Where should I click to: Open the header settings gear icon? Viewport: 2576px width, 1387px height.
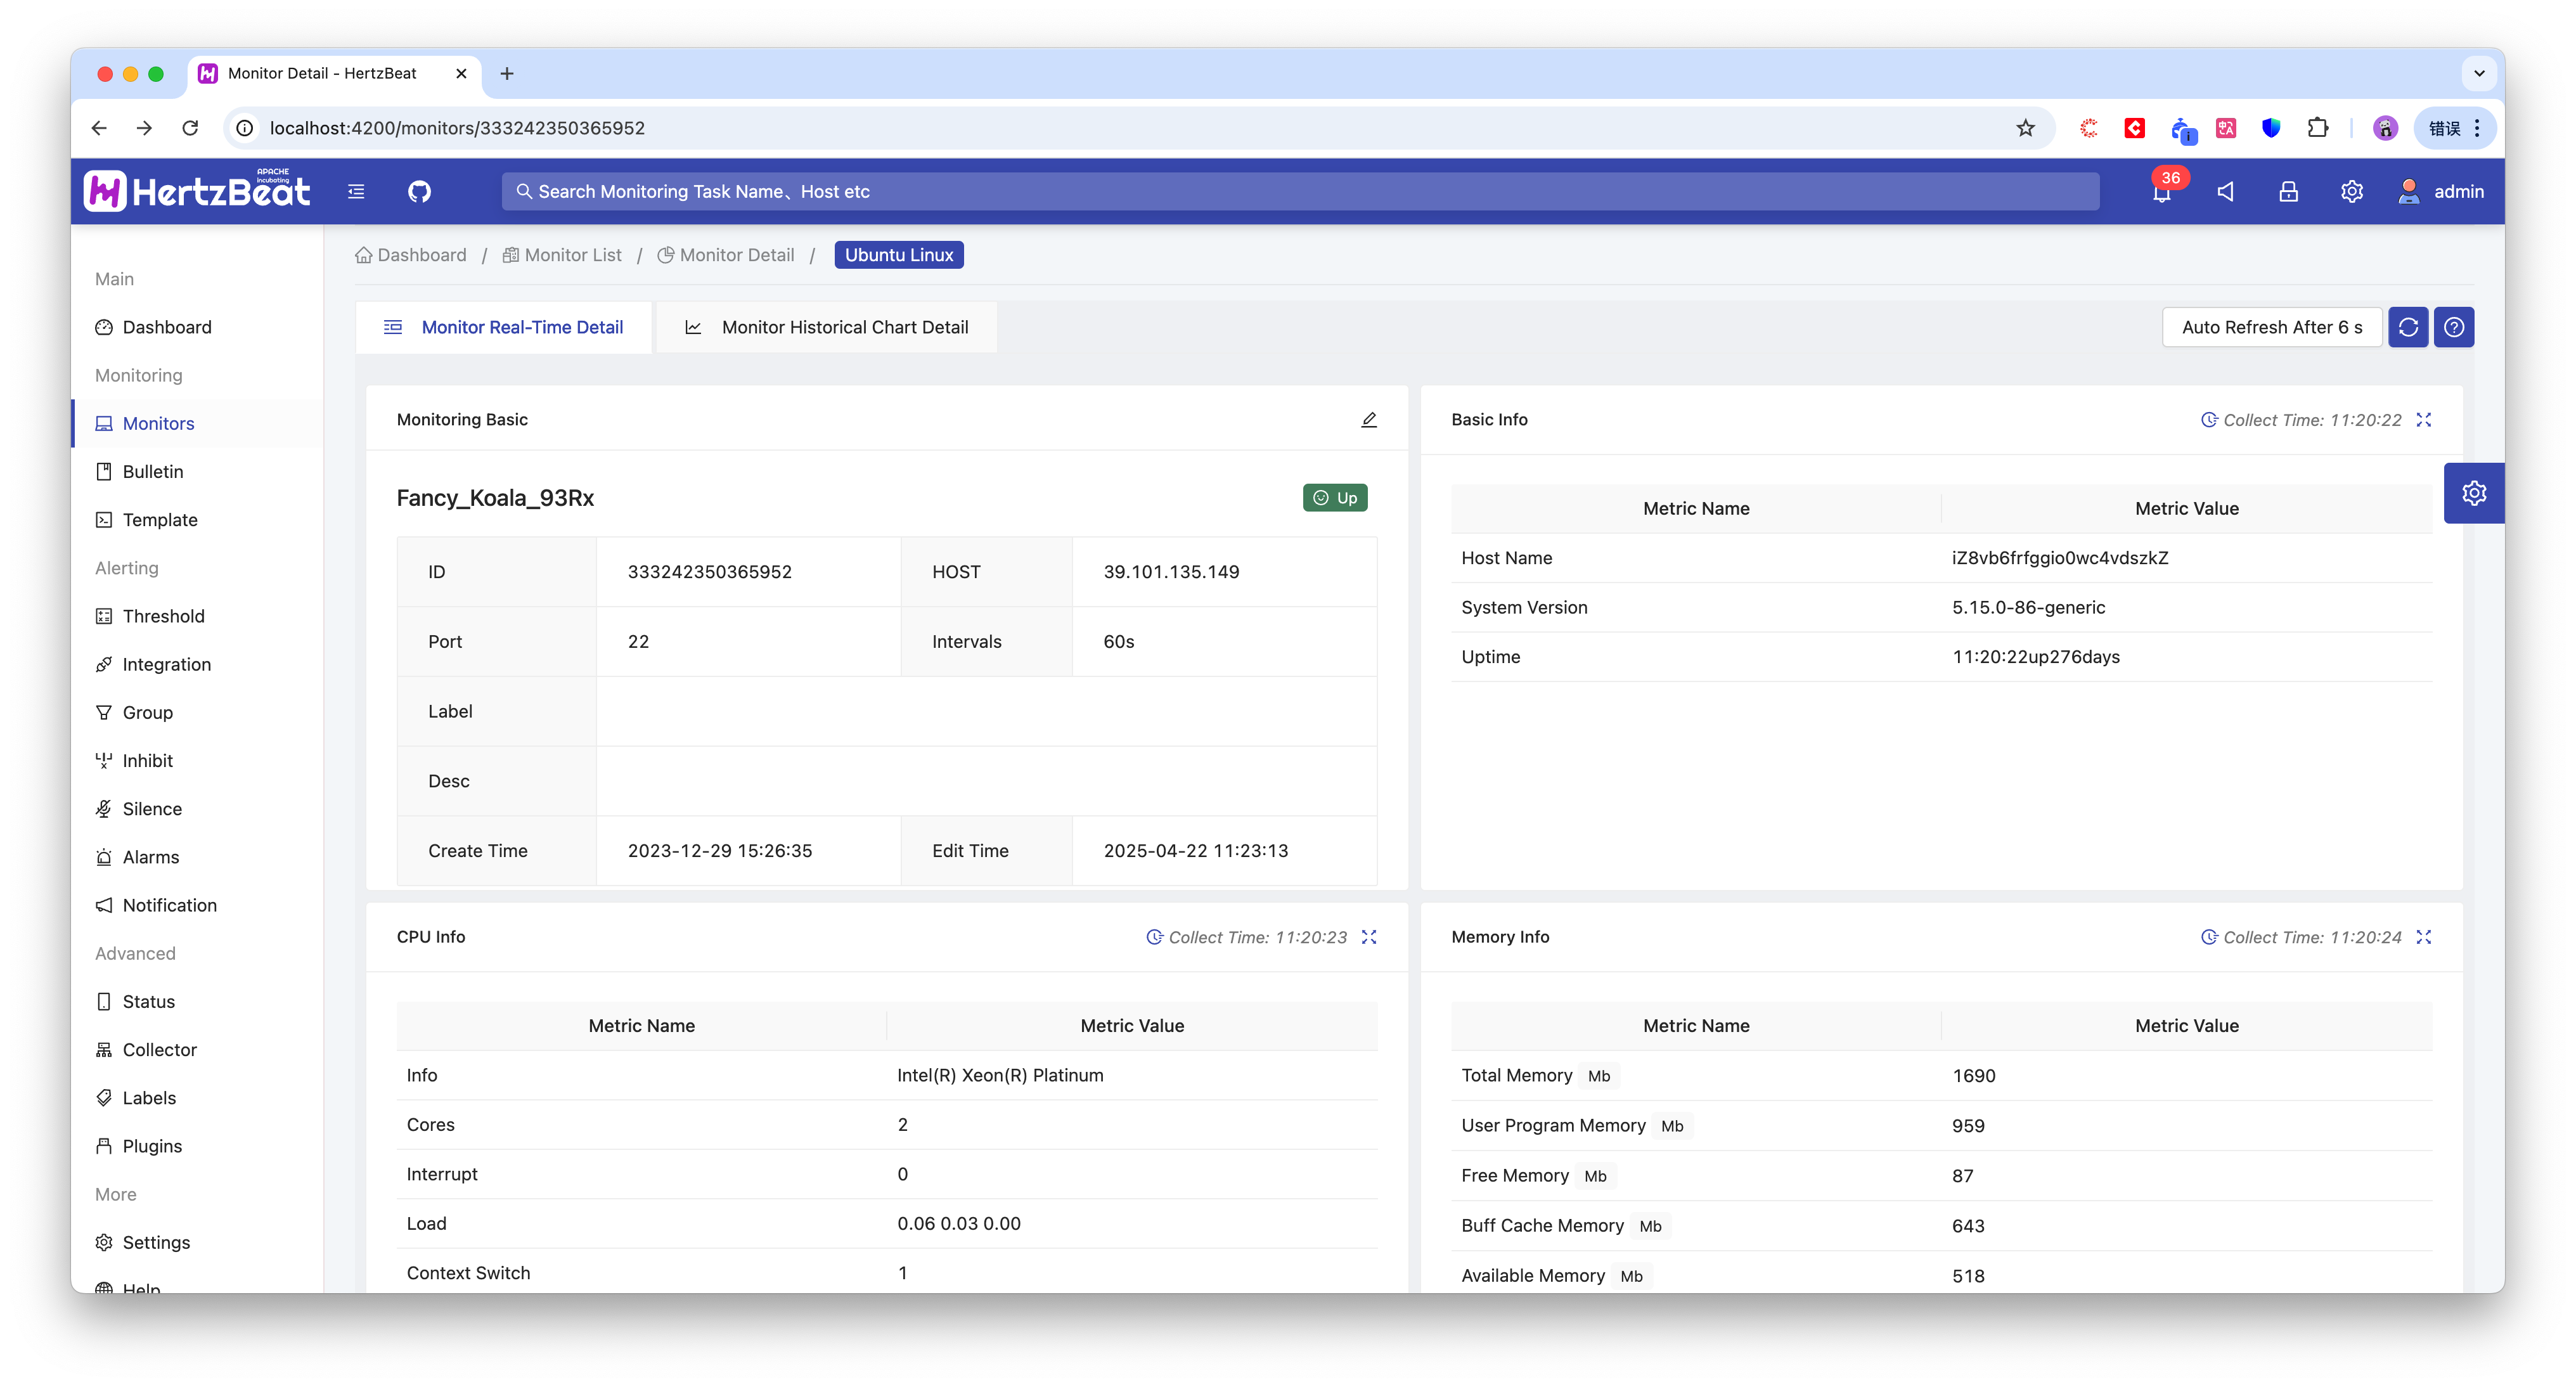point(2351,191)
